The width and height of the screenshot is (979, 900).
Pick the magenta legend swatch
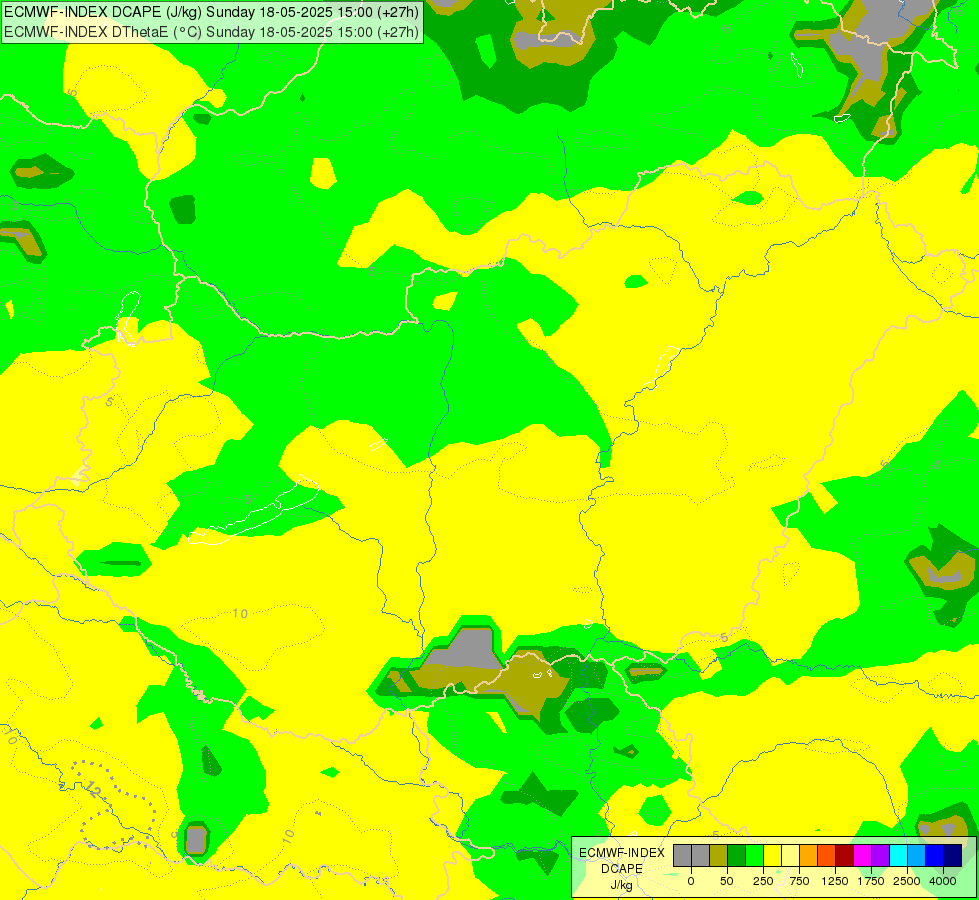point(863,856)
